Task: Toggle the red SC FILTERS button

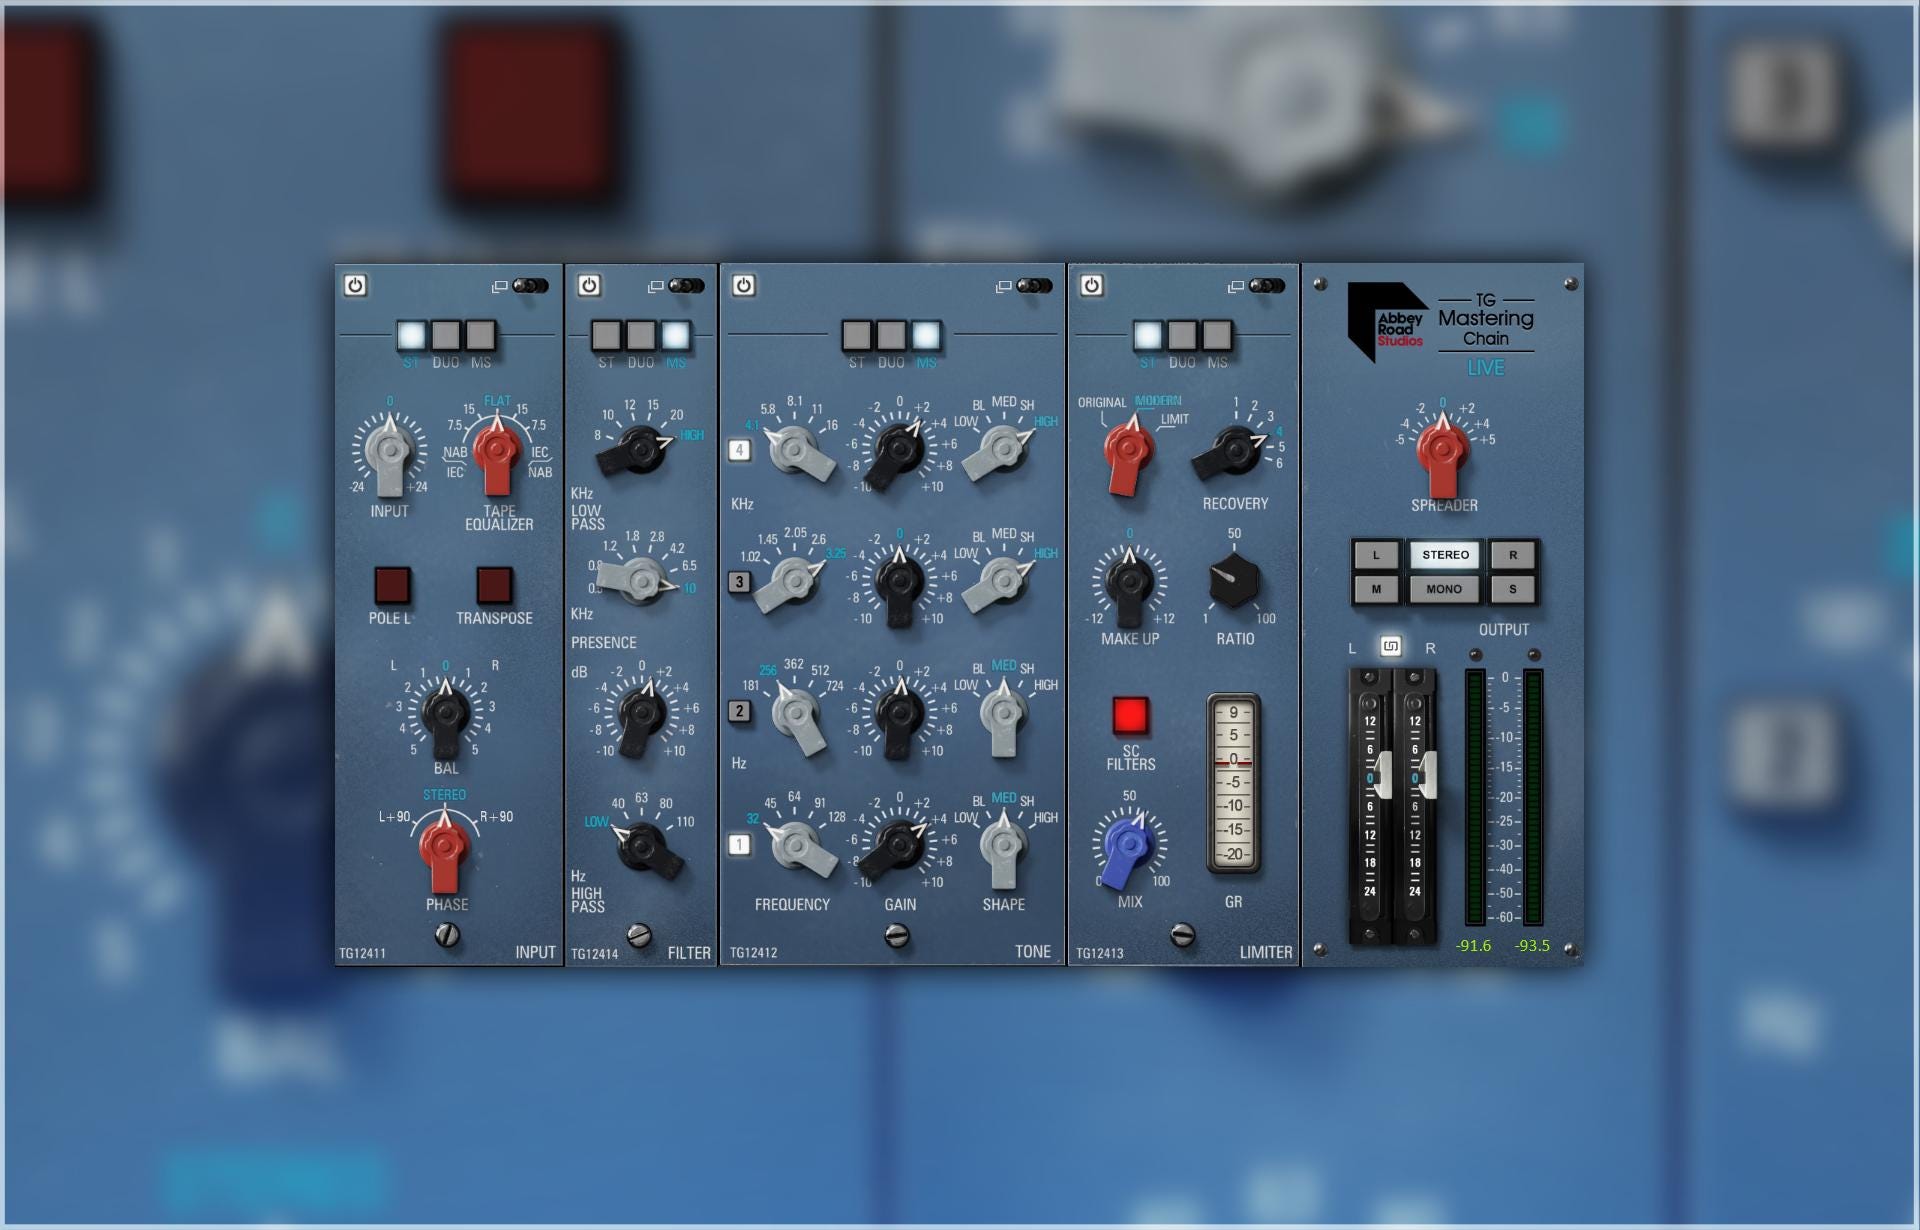Action: [1130, 716]
